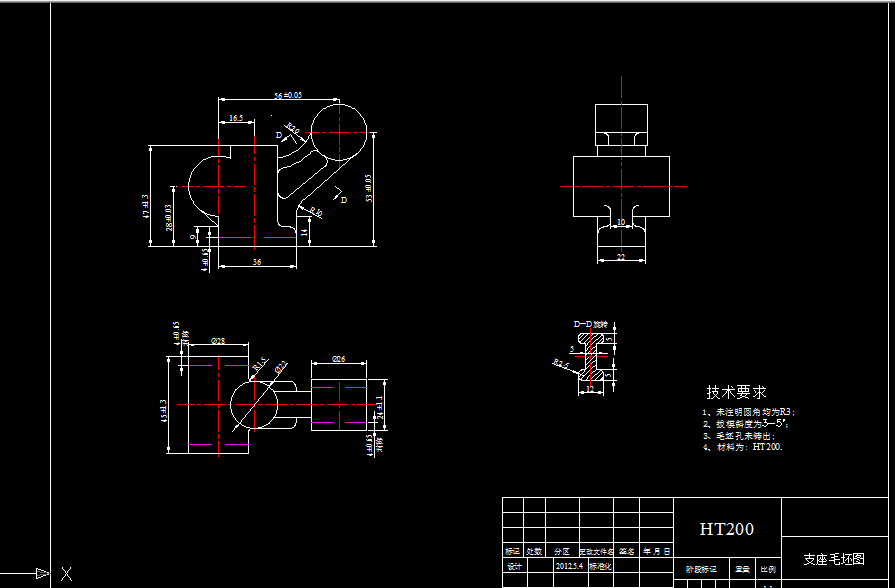Click the 56±0.05 dimension text
This screenshot has height=588, width=895.
(288, 95)
